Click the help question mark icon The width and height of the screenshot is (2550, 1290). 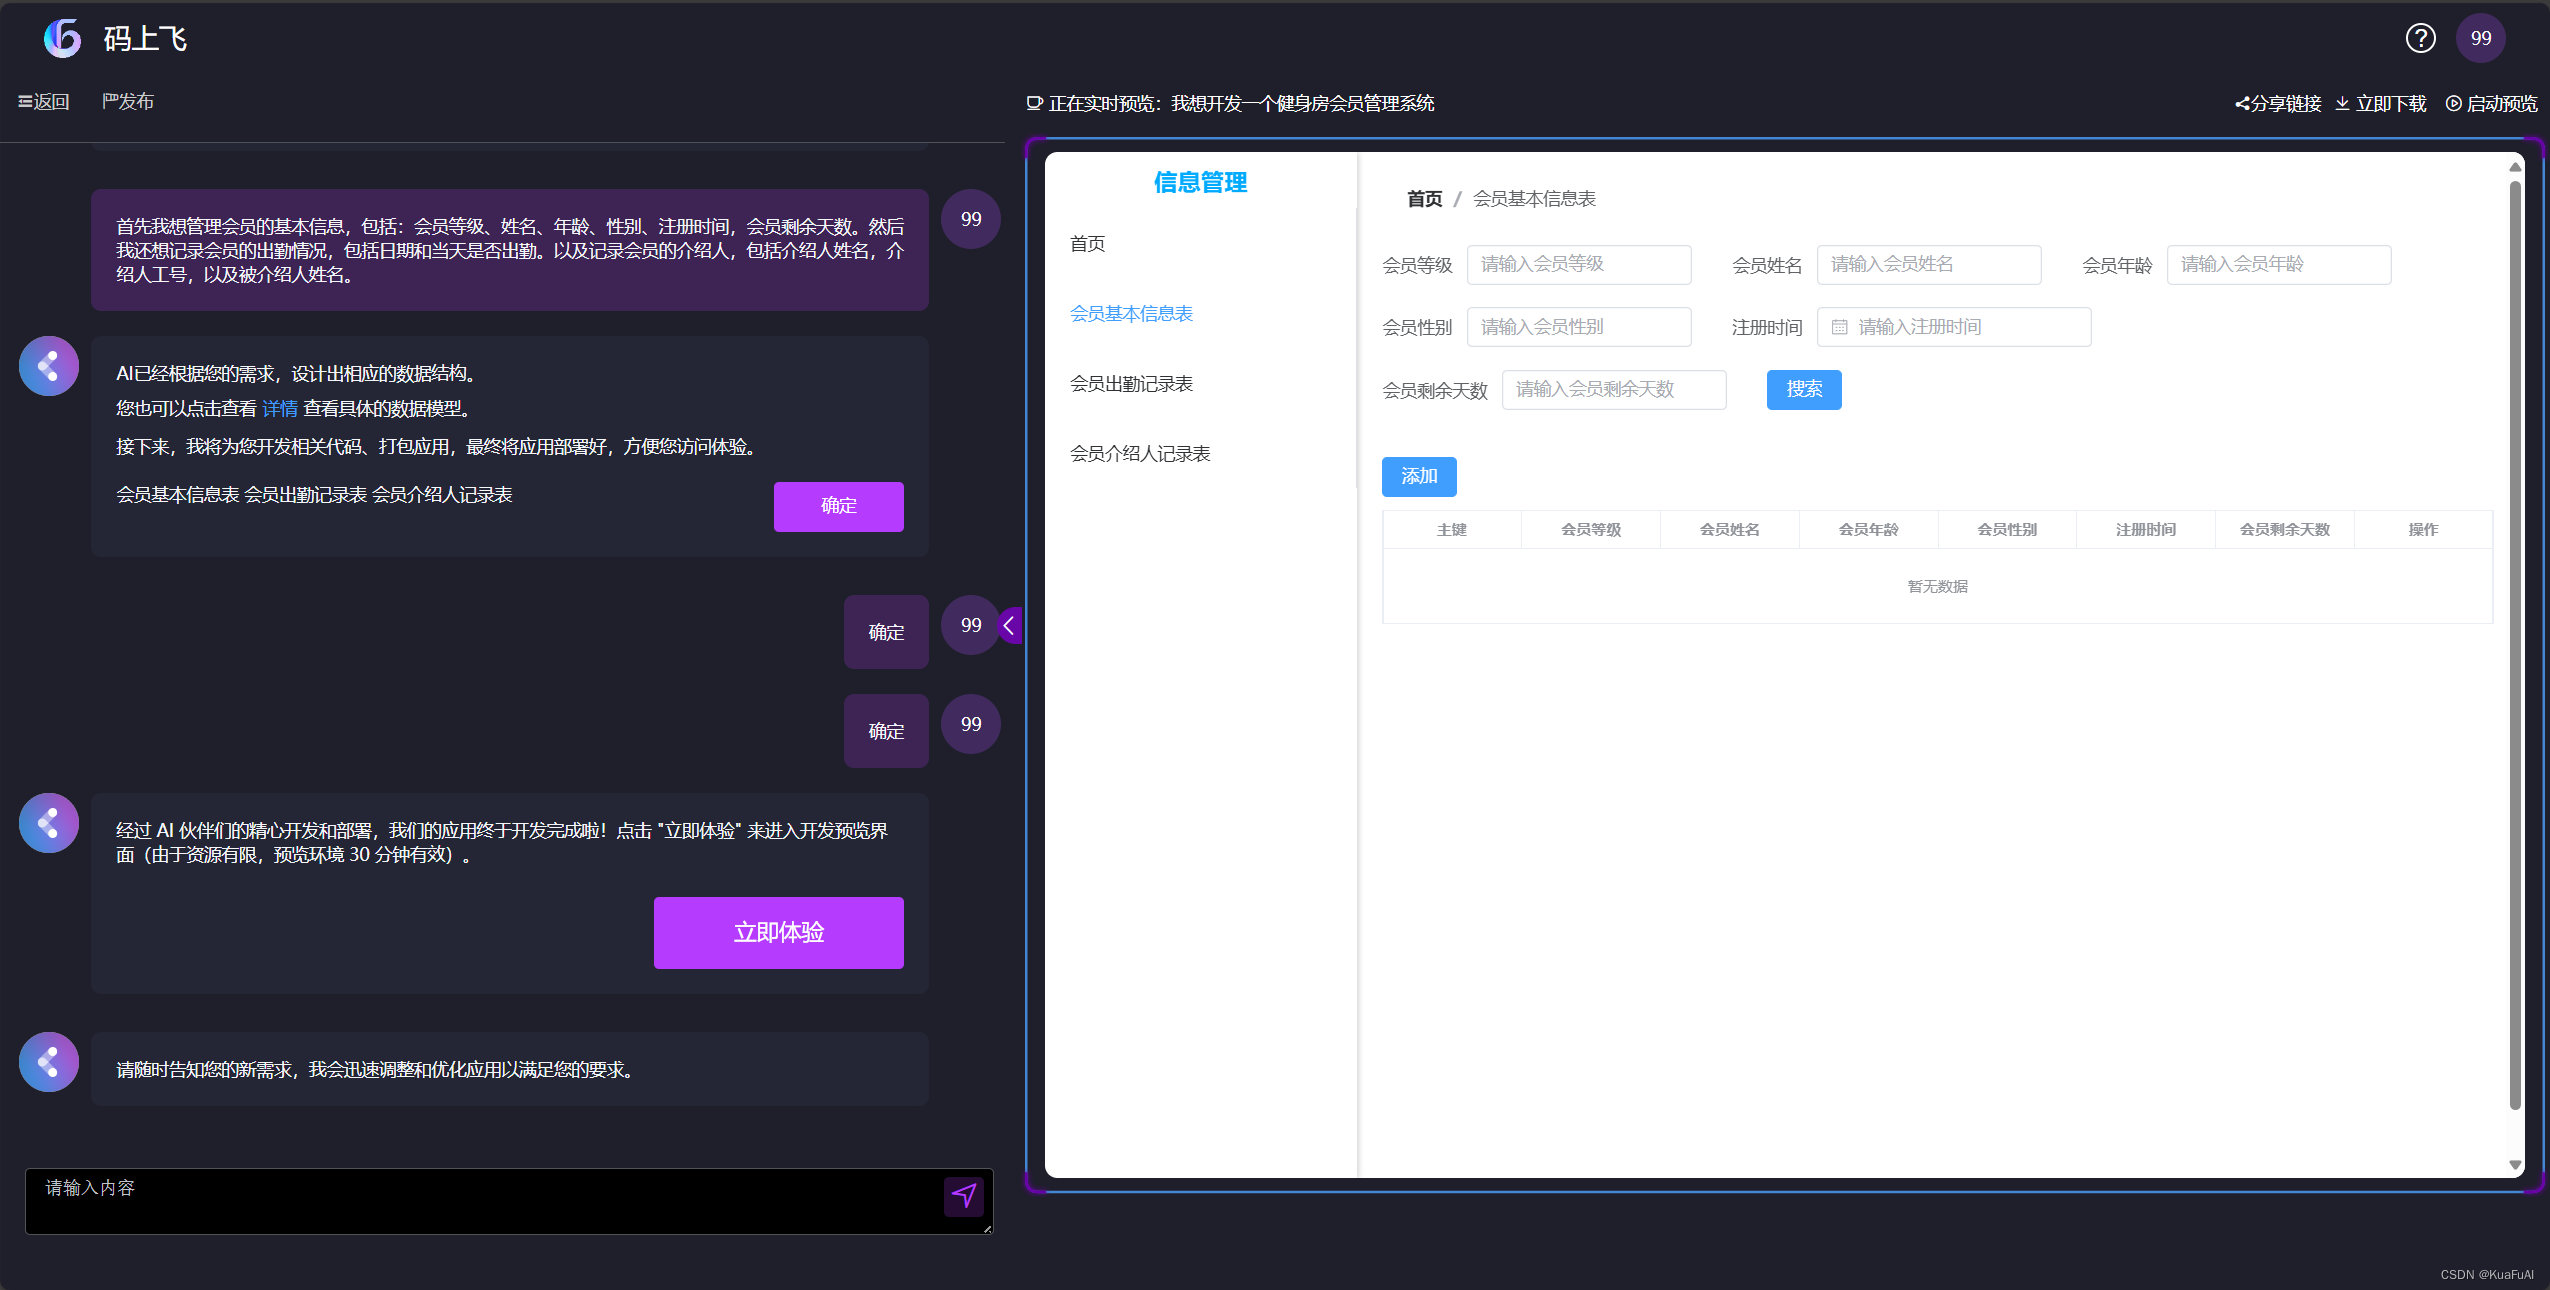coord(2420,39)
